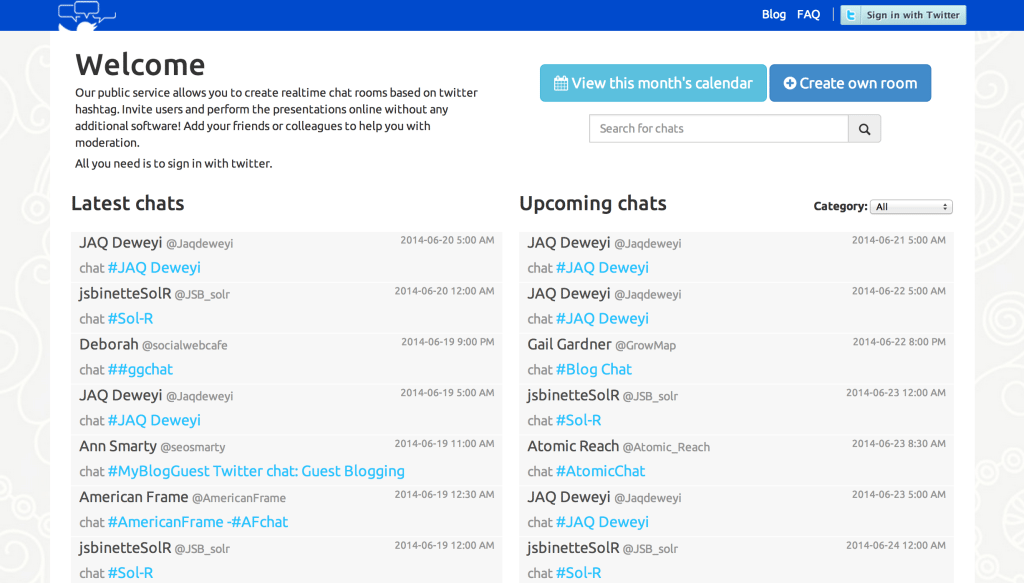Open the Blog menu item

[x=773, y=14]
